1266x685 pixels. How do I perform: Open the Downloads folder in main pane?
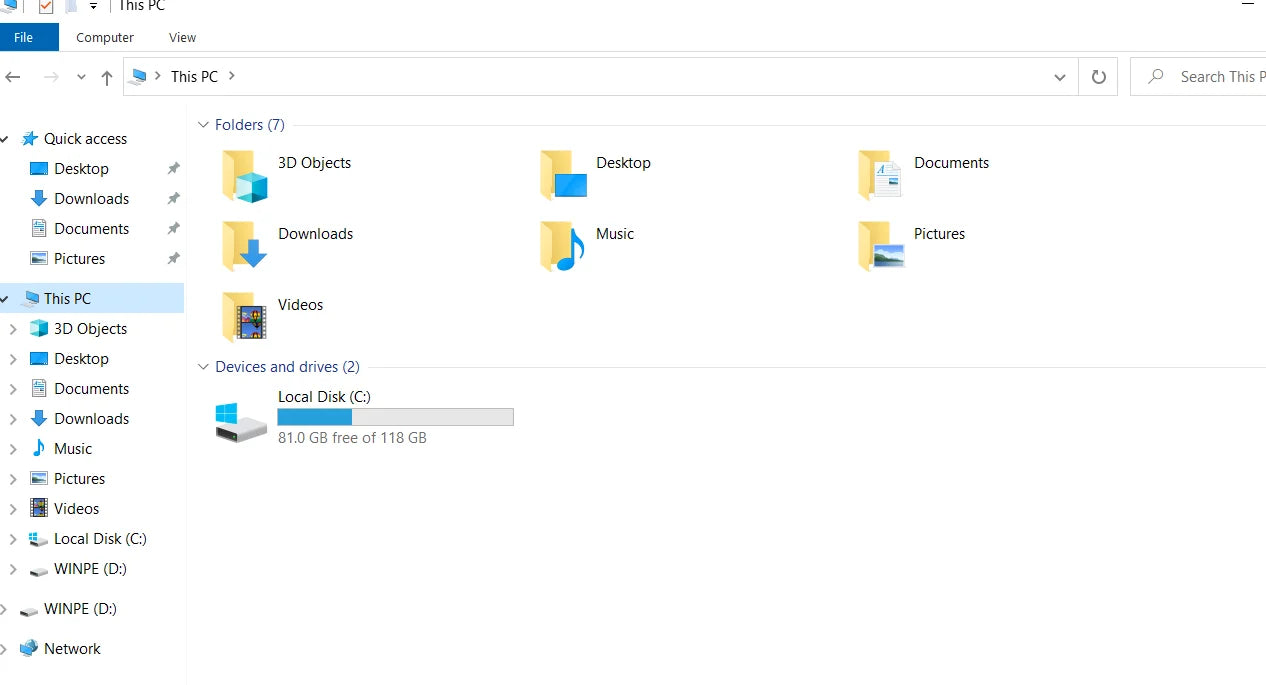245,247
